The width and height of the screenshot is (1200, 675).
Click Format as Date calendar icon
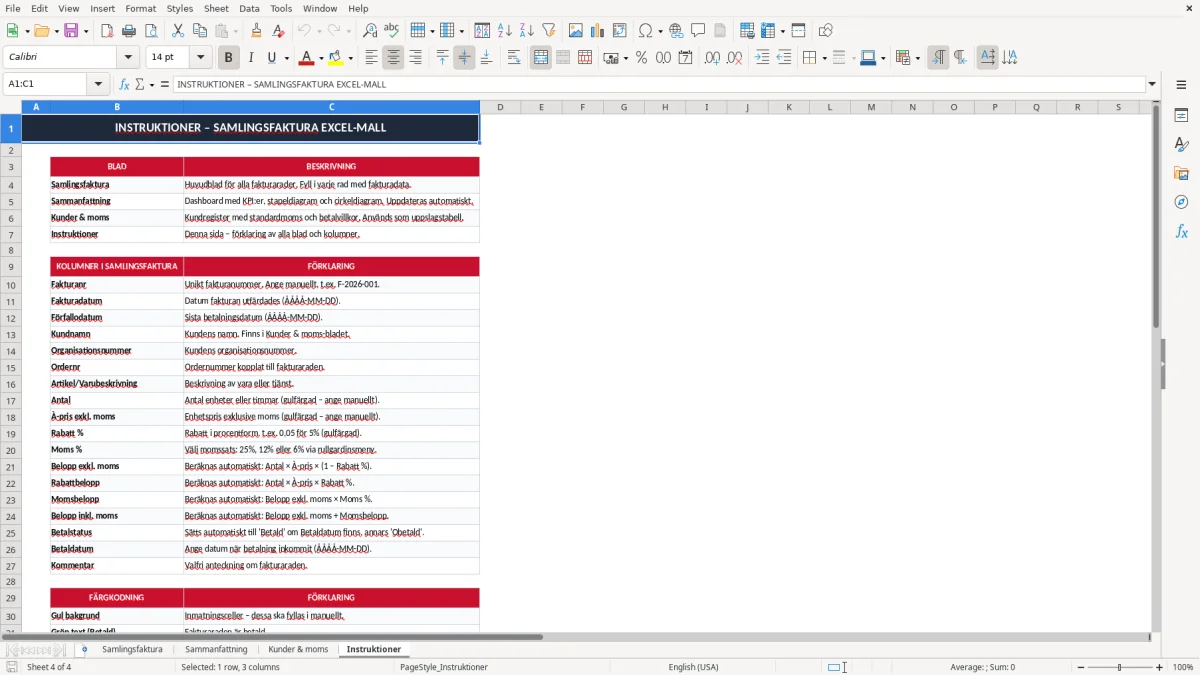[x=685, y=58]
